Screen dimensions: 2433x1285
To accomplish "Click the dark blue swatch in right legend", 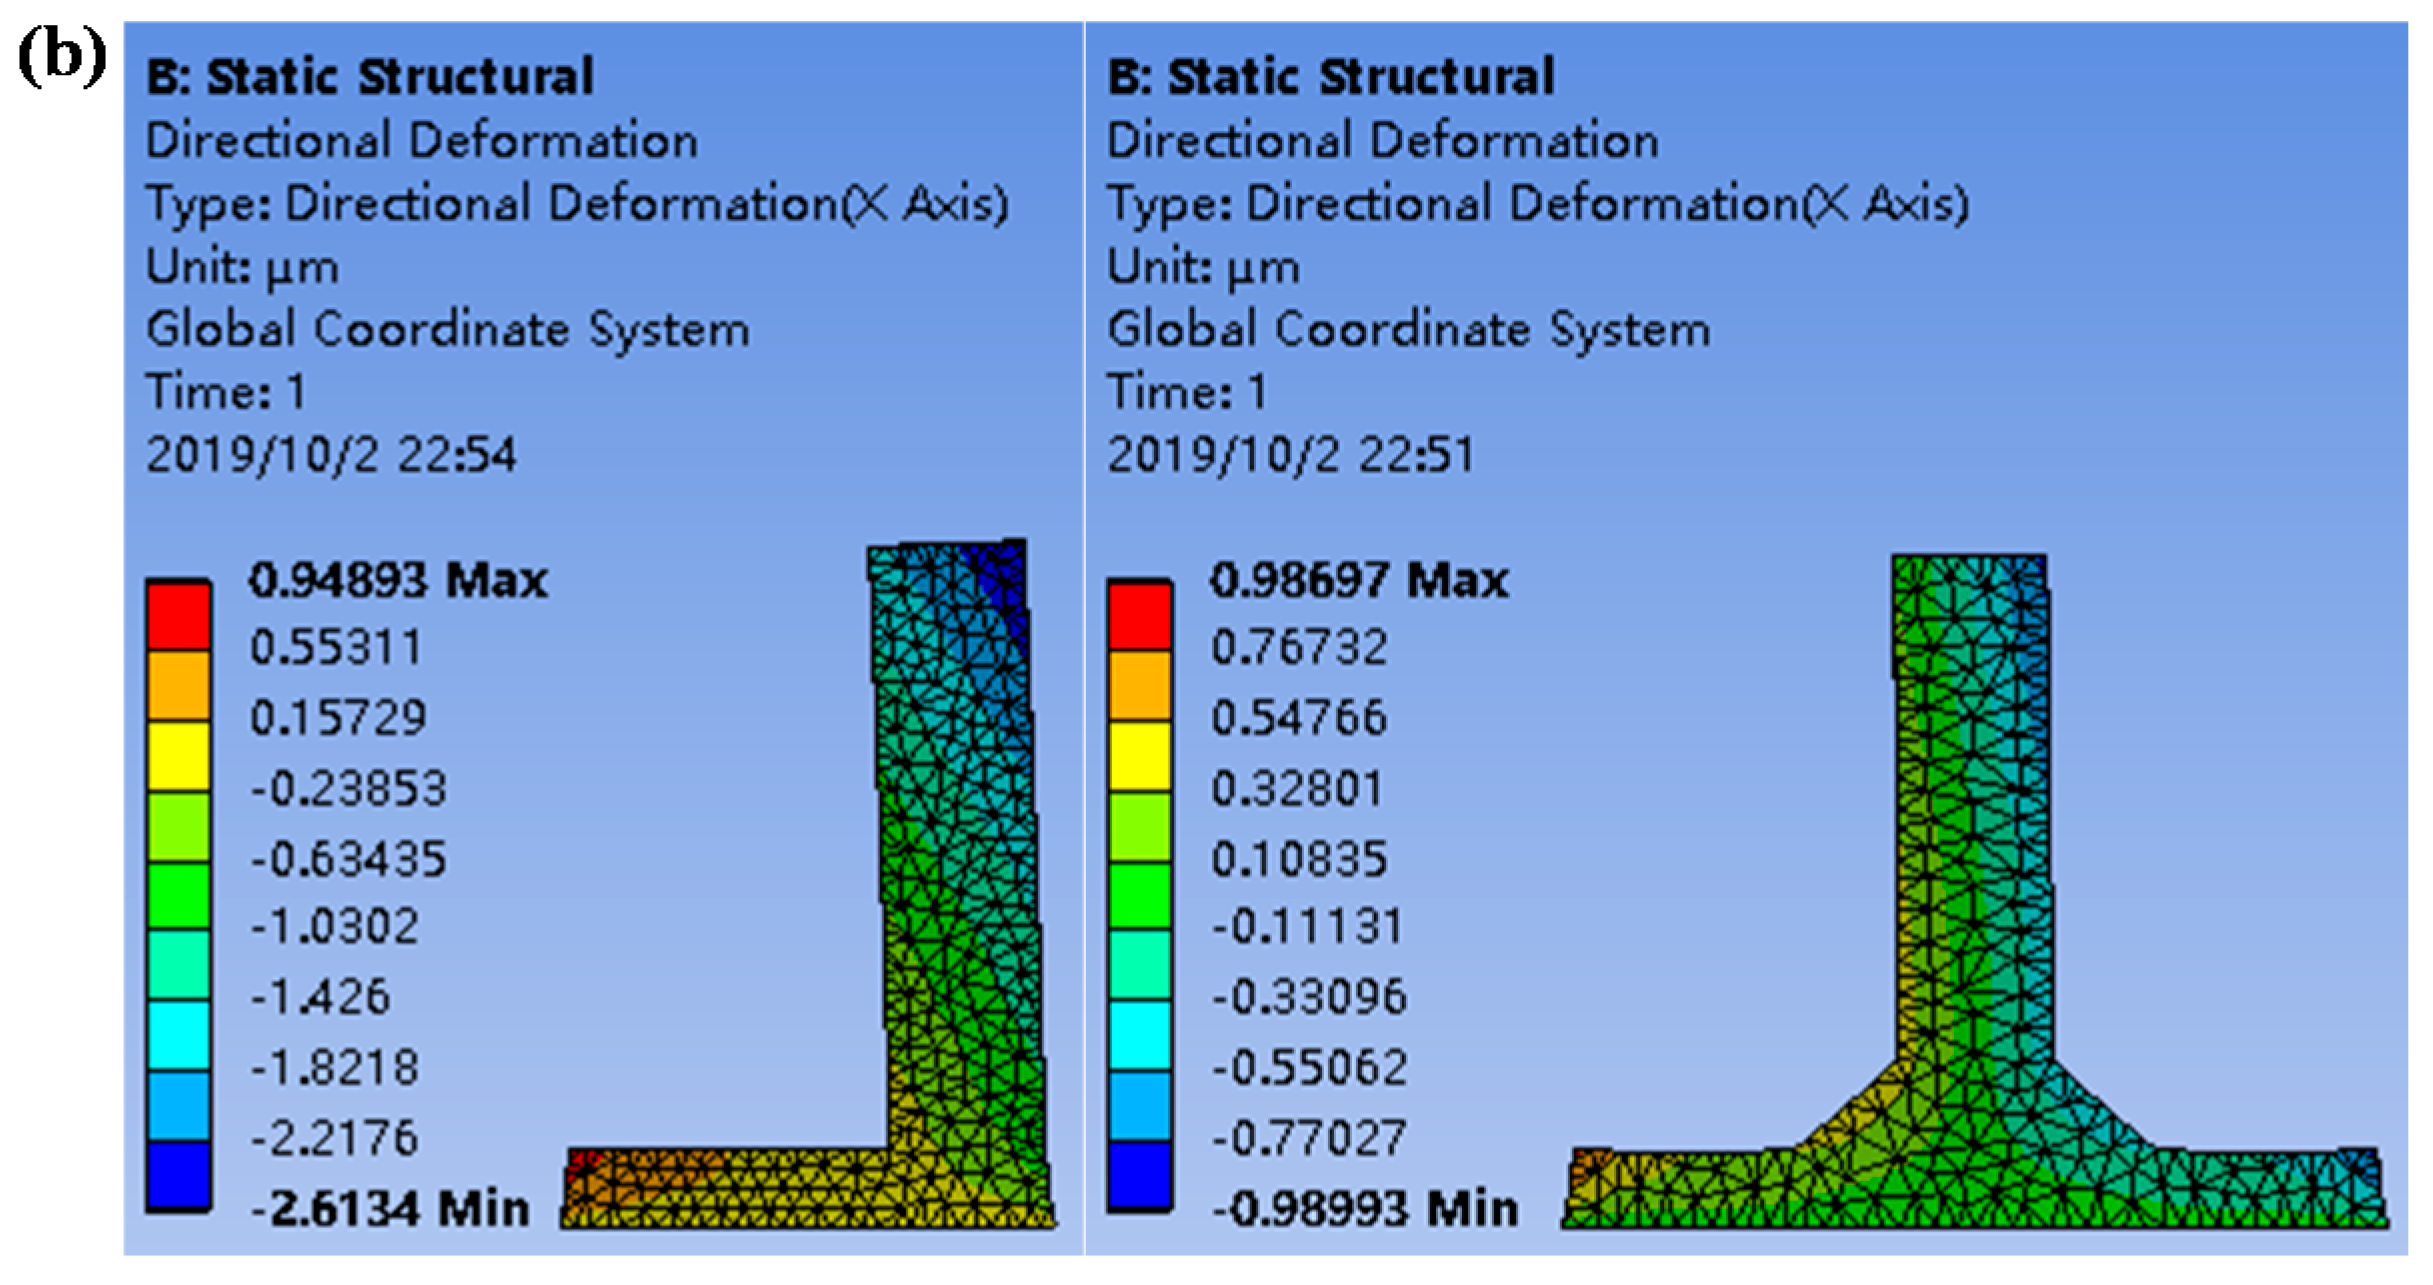I will click(x=1139, y=1175).
